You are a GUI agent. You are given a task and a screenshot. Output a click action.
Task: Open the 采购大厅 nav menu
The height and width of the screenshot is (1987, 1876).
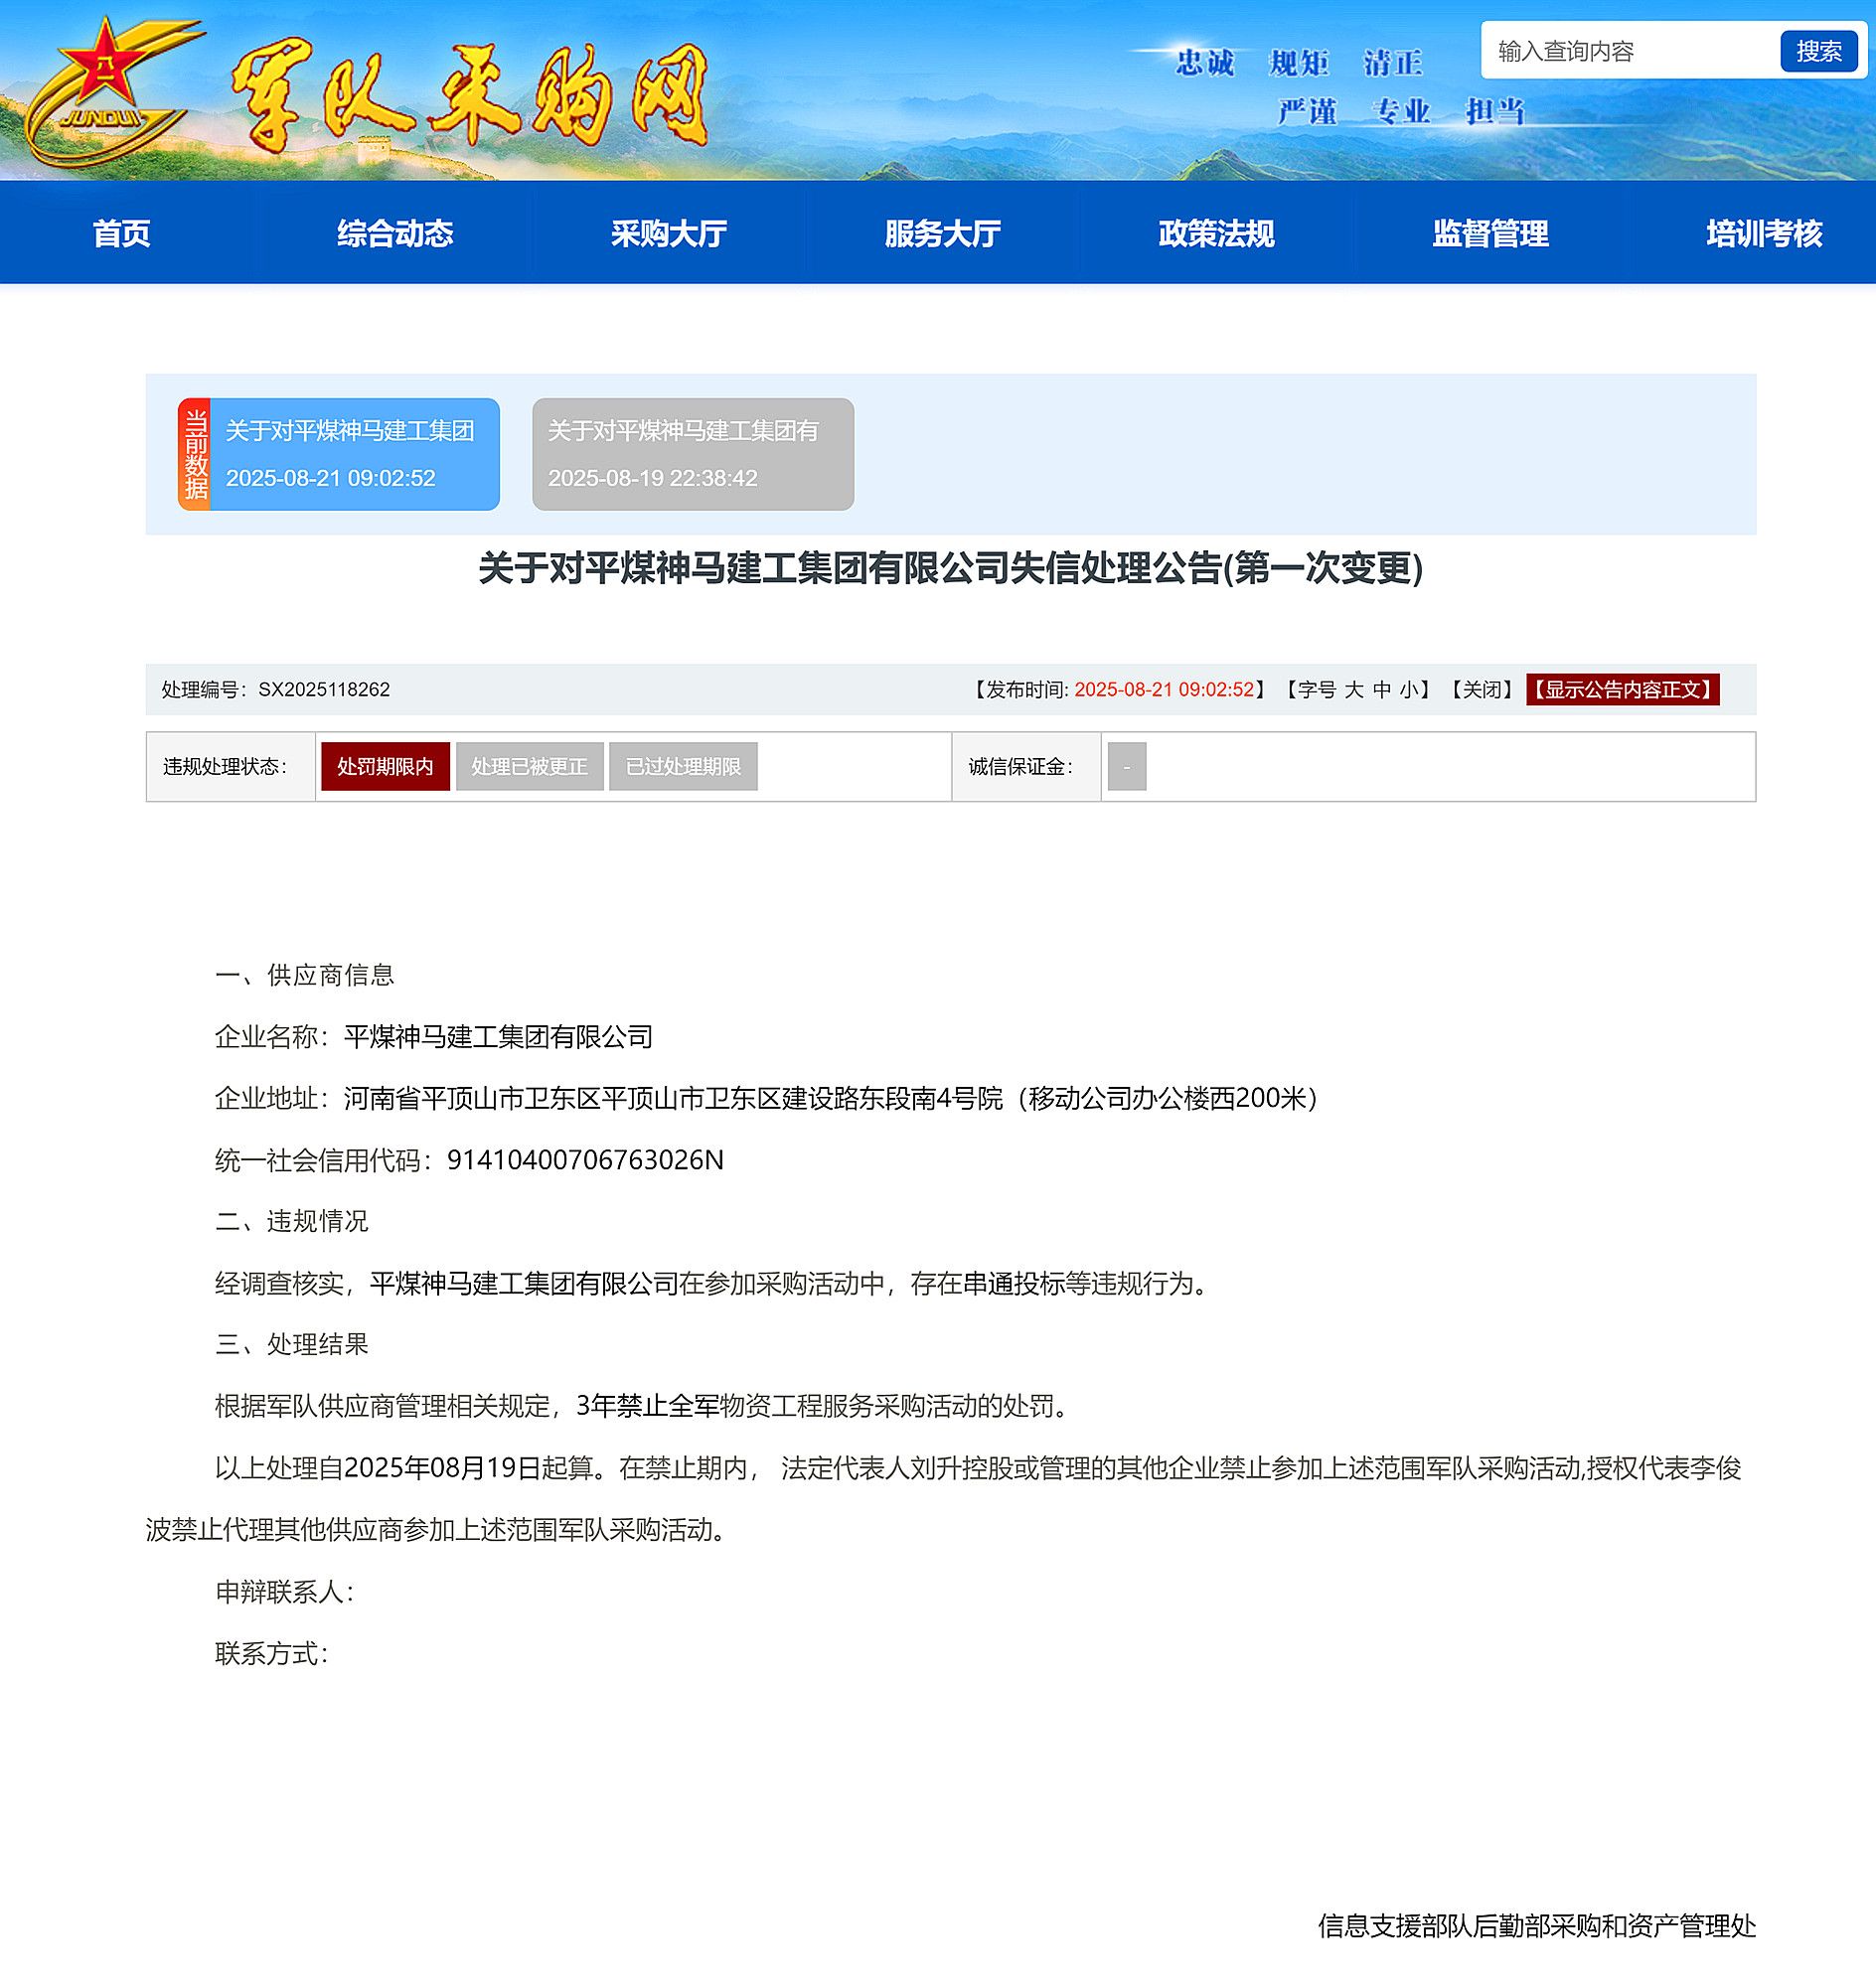pyautogui.click(x=669, y=233)
